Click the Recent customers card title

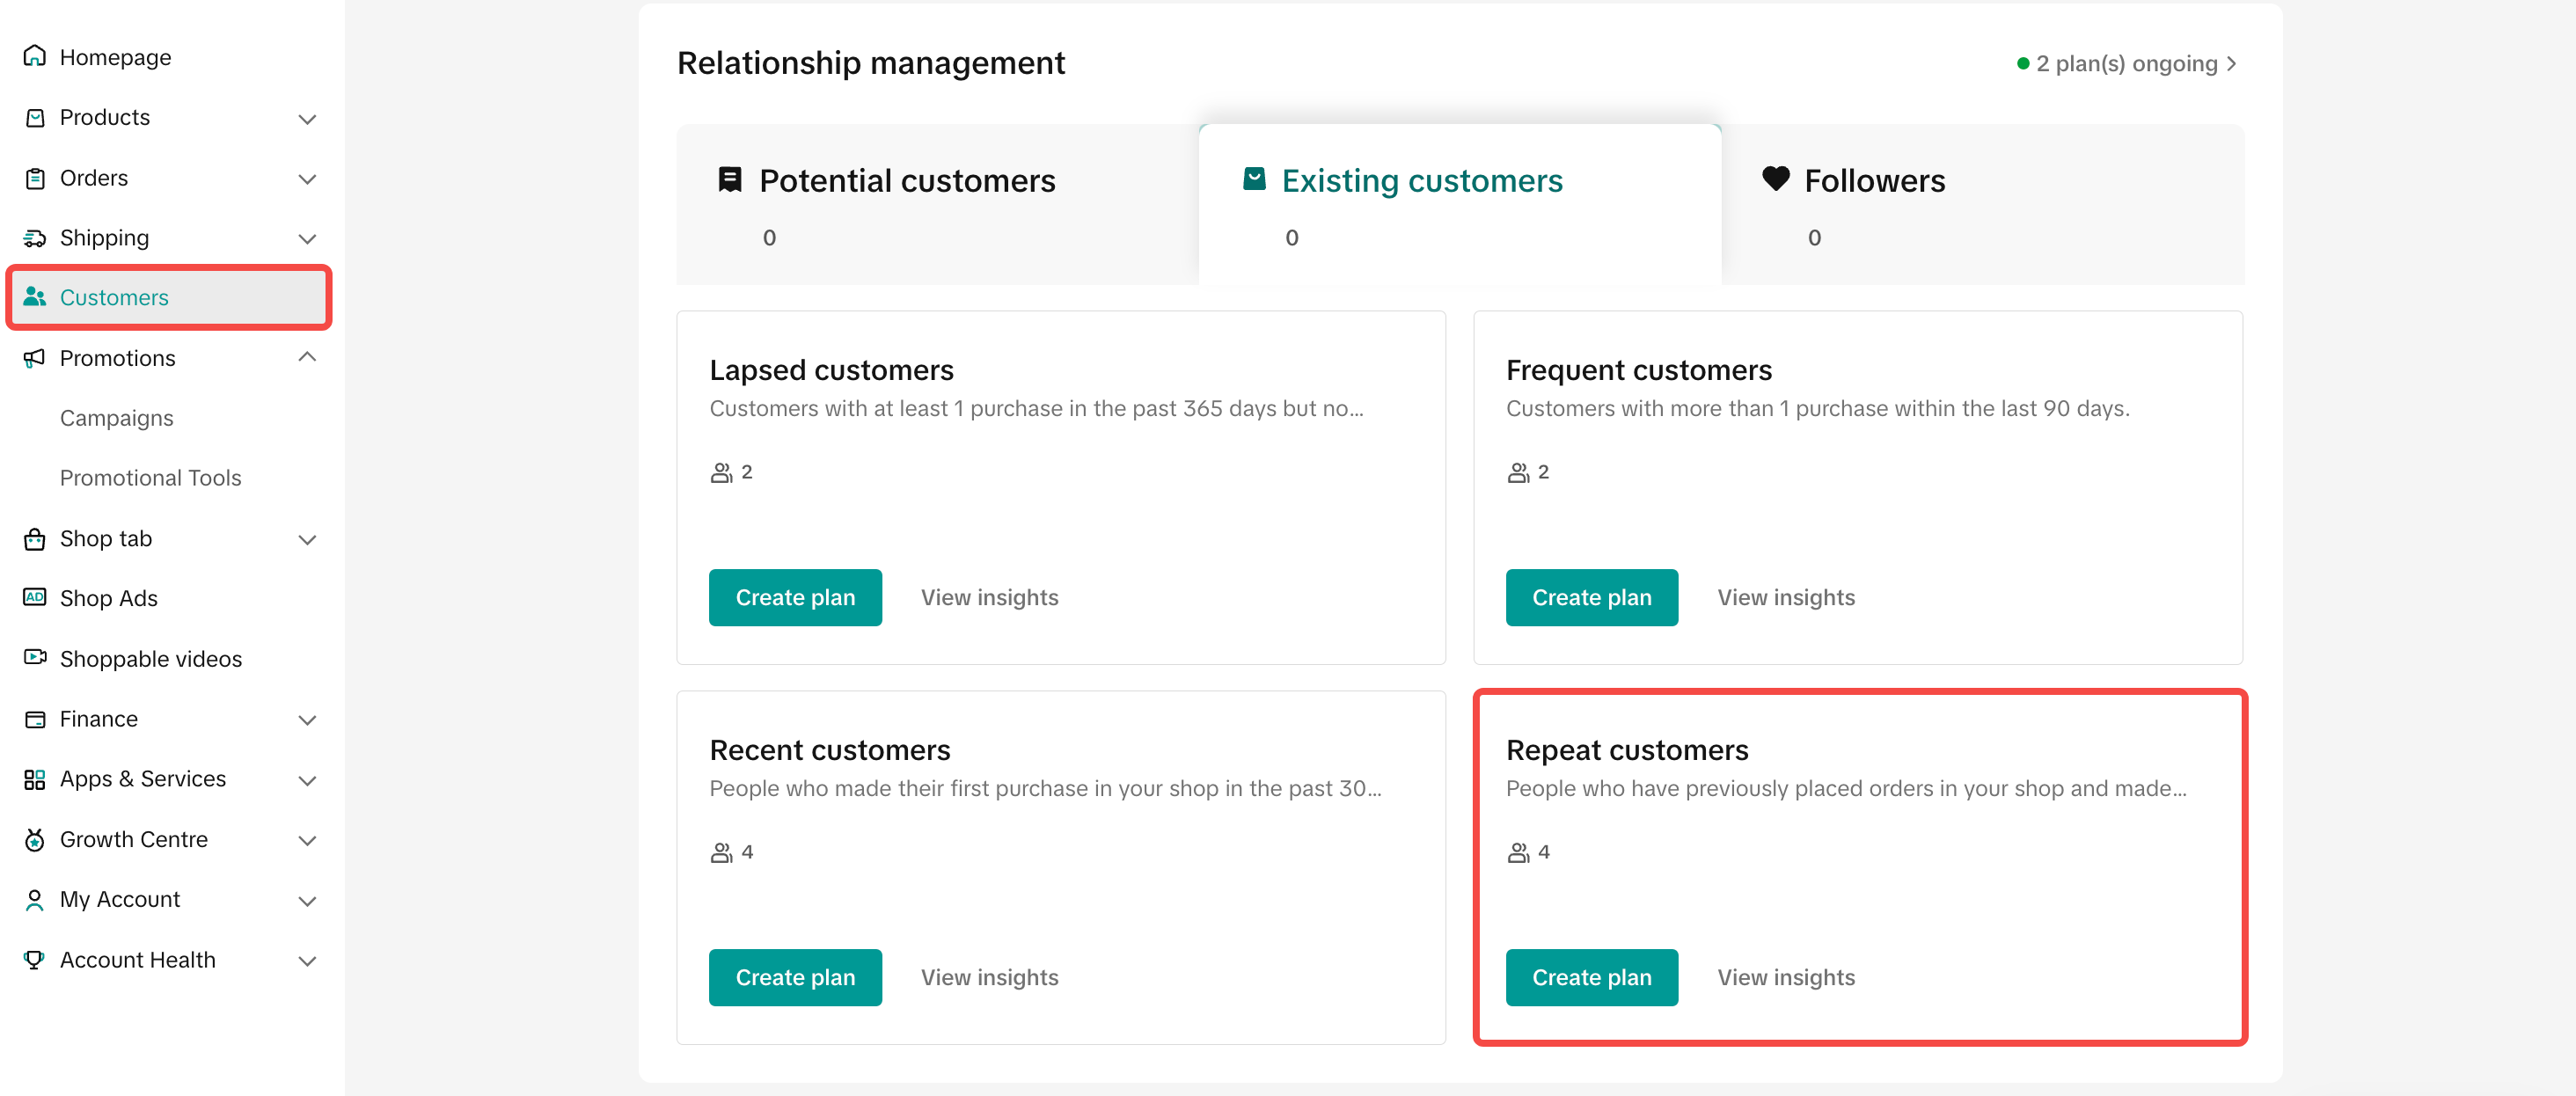(830, 750)
